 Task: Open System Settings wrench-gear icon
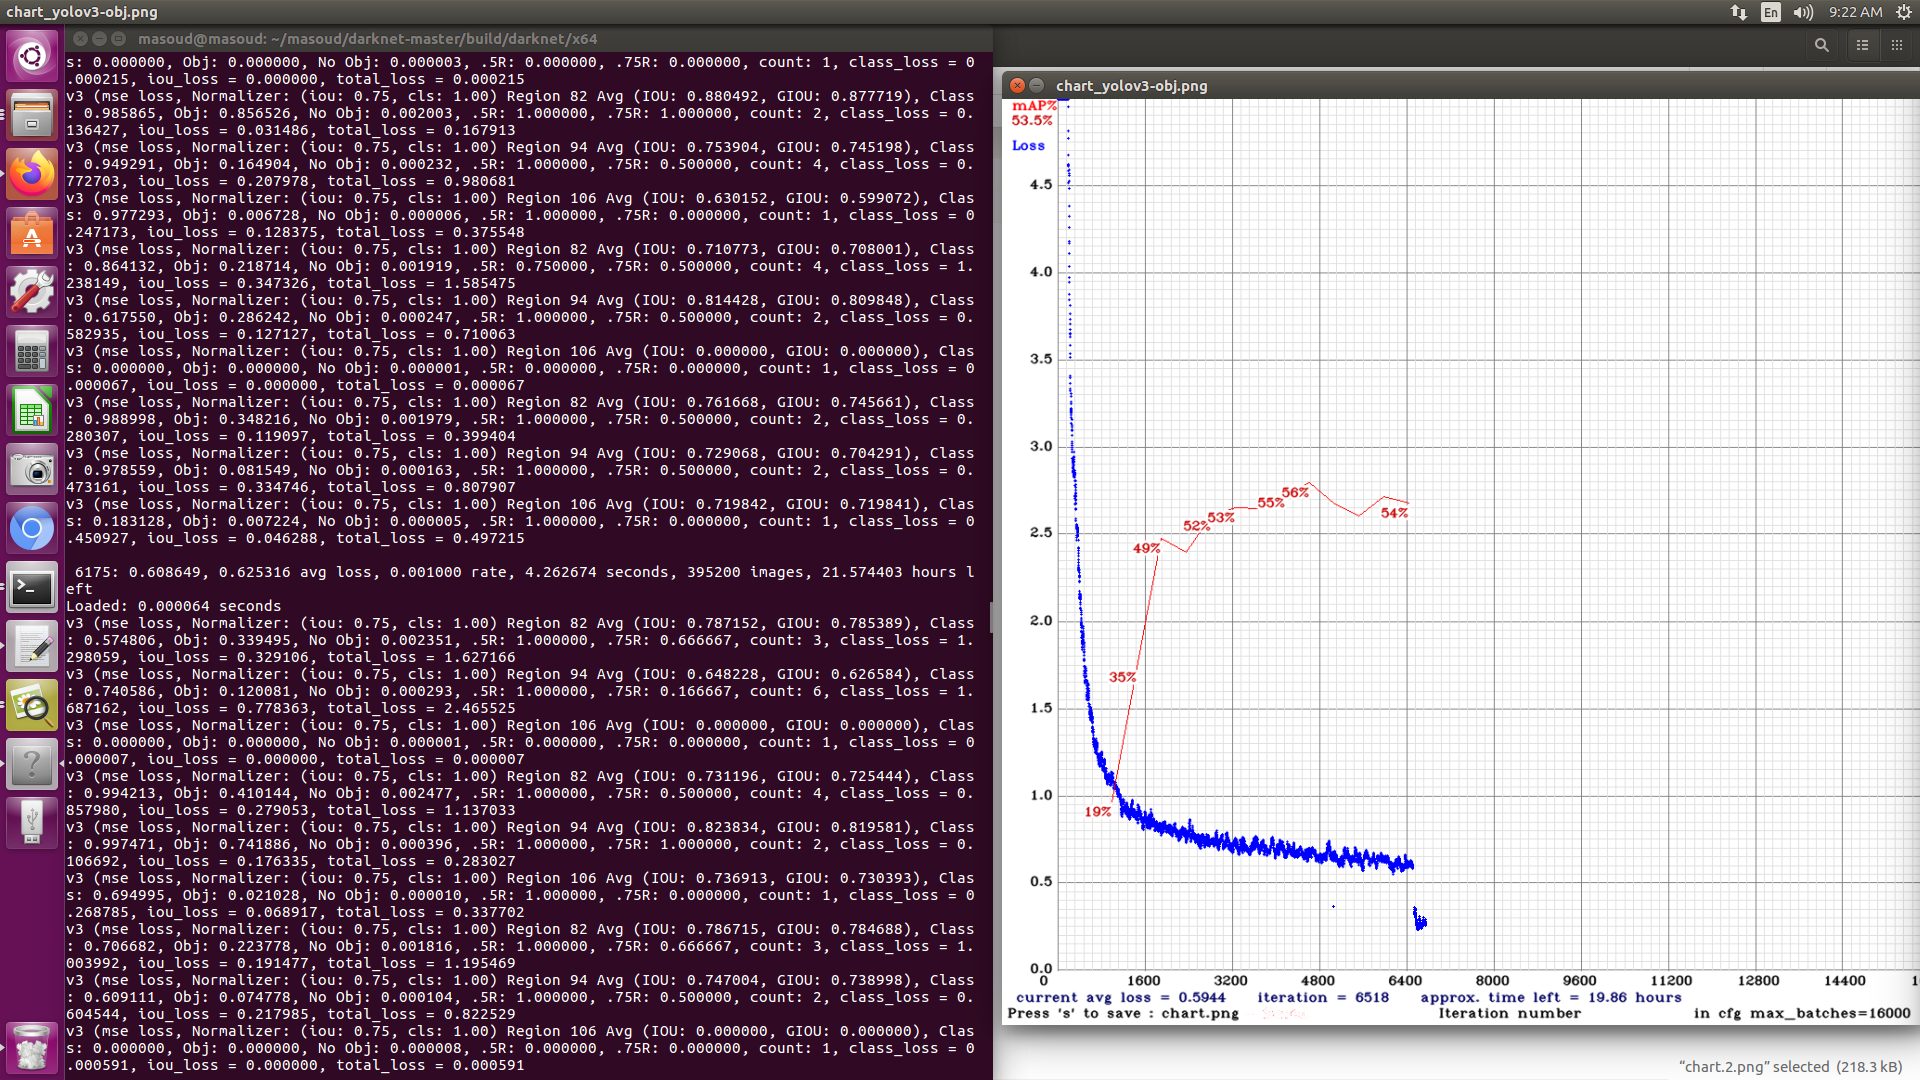tap(32, 293)
